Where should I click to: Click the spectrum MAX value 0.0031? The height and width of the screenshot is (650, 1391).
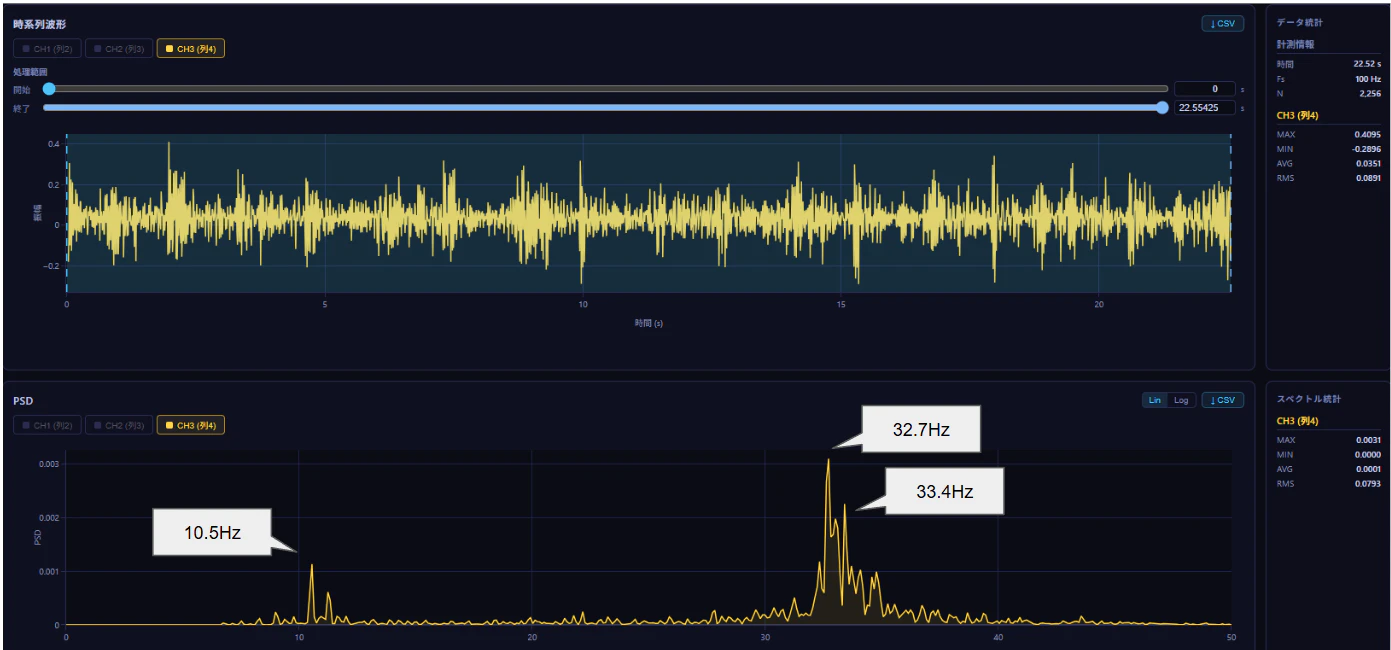click(x=1368, y=440)
